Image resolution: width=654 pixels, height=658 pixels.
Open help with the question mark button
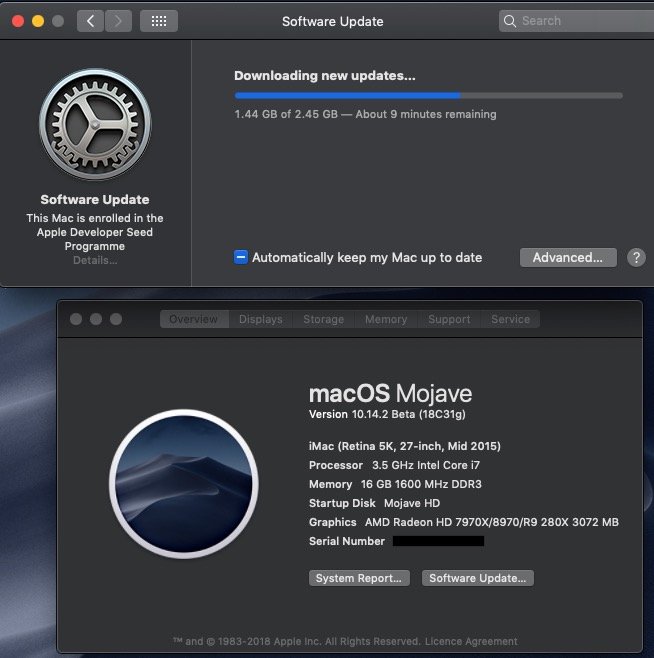(636, 257)
